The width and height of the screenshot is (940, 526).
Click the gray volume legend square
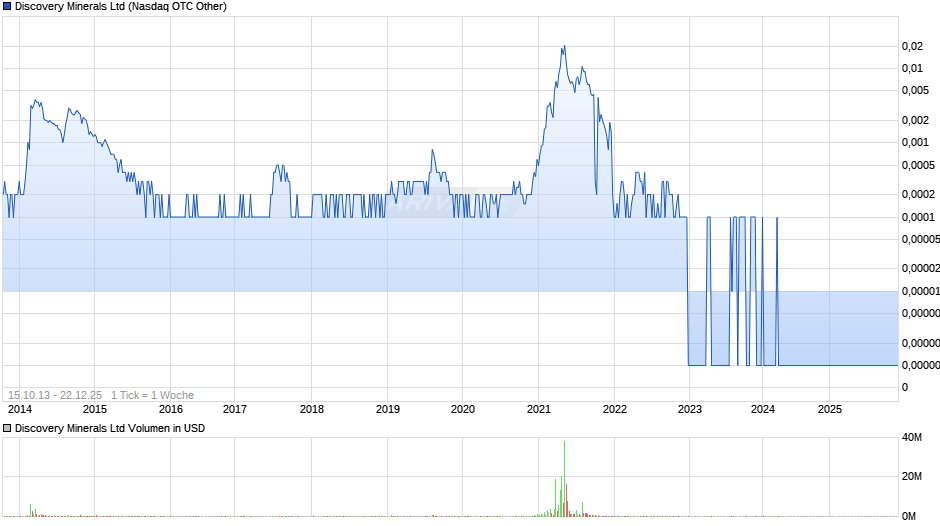pos(7,428)
